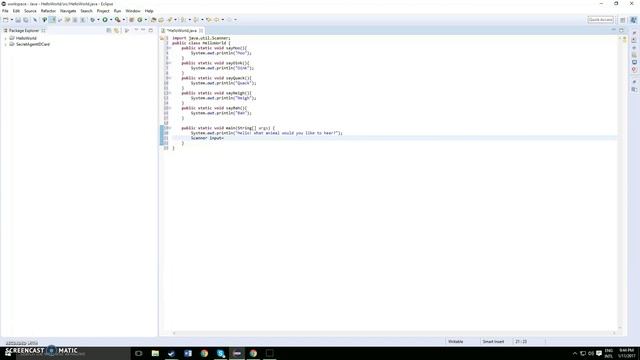Viewport: 640px width, 360px height.
Task: Open the New Java Class dropdown arrow
Action: click(146, 20)
